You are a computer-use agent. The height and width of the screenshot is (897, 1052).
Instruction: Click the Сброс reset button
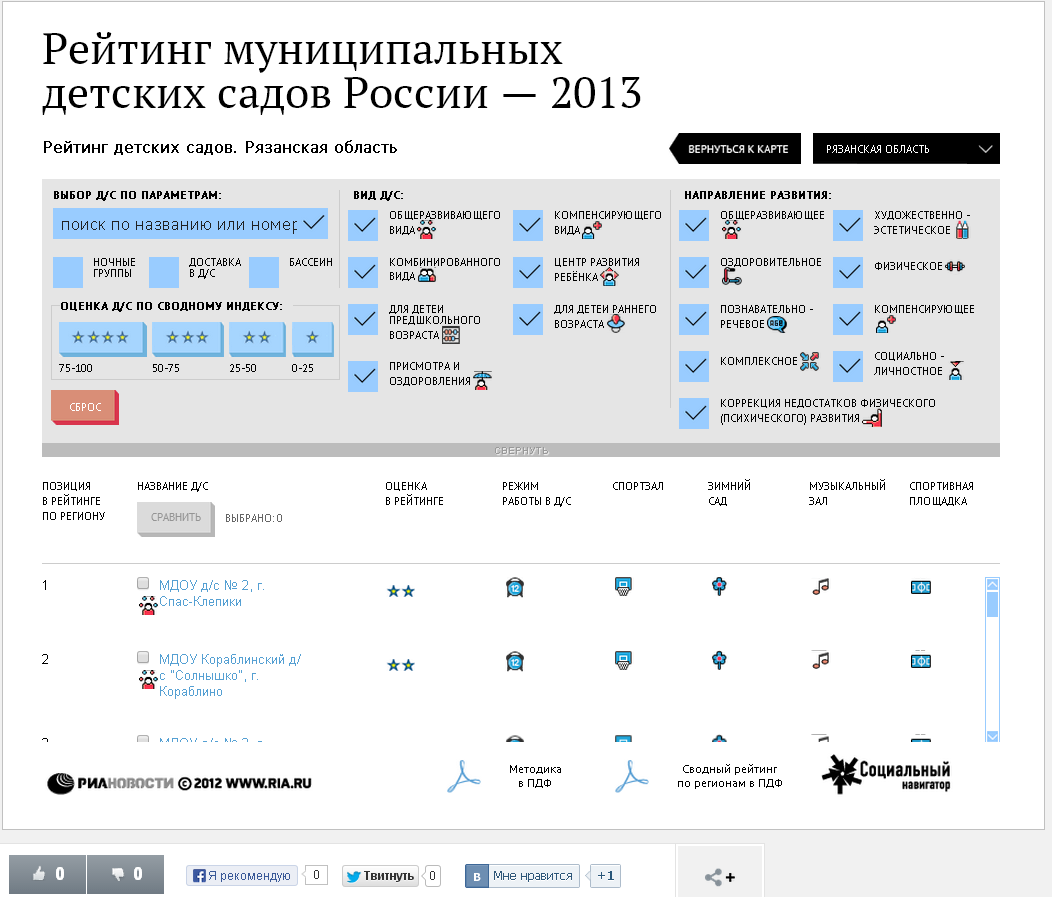(x=85, y=407)
